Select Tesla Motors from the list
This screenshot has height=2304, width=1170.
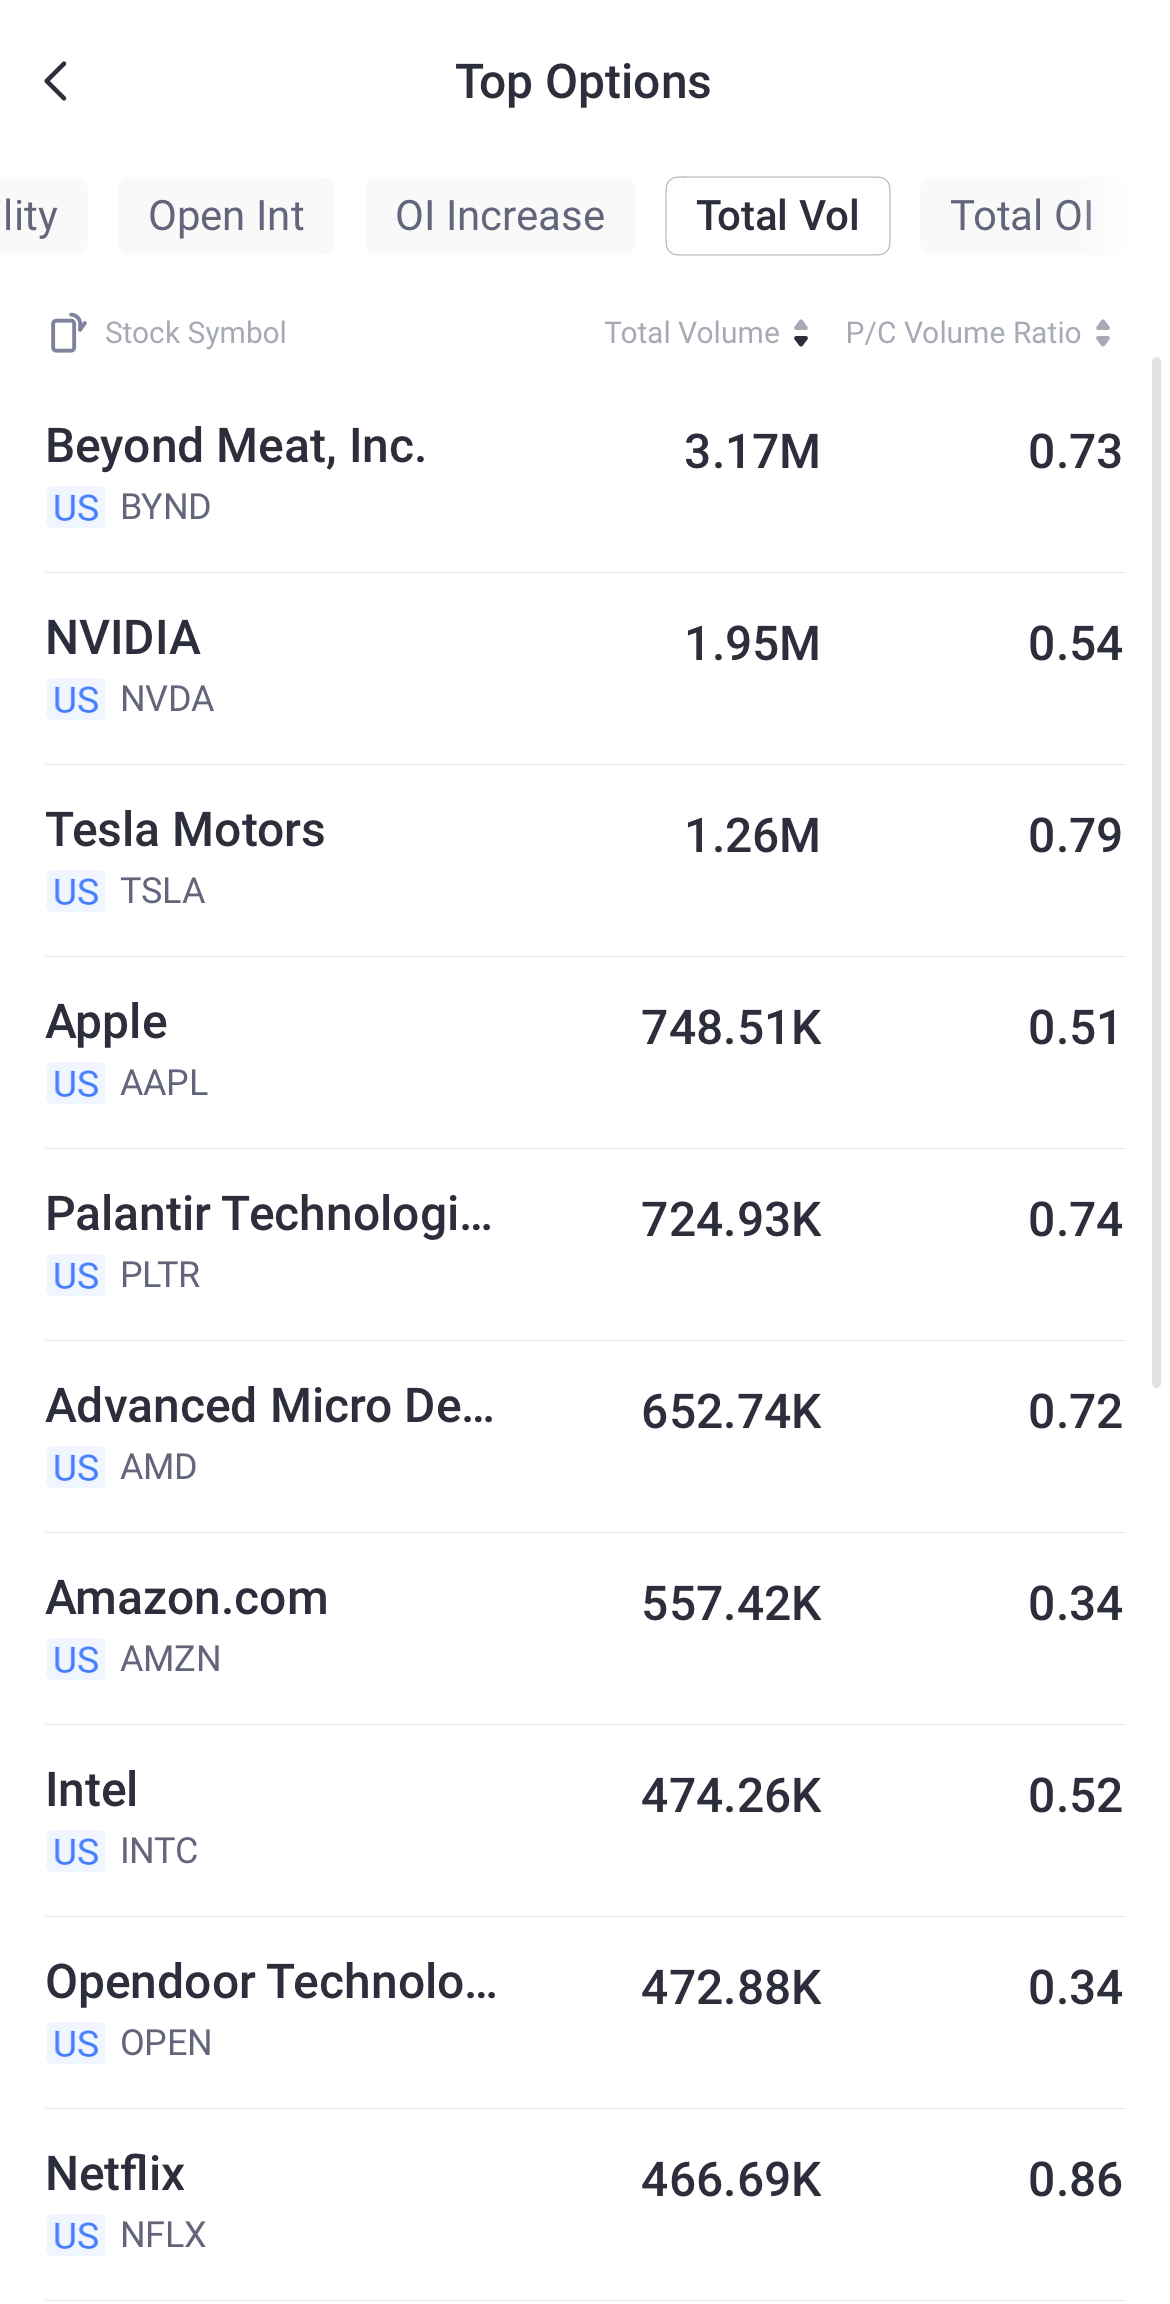click(585, 859)
